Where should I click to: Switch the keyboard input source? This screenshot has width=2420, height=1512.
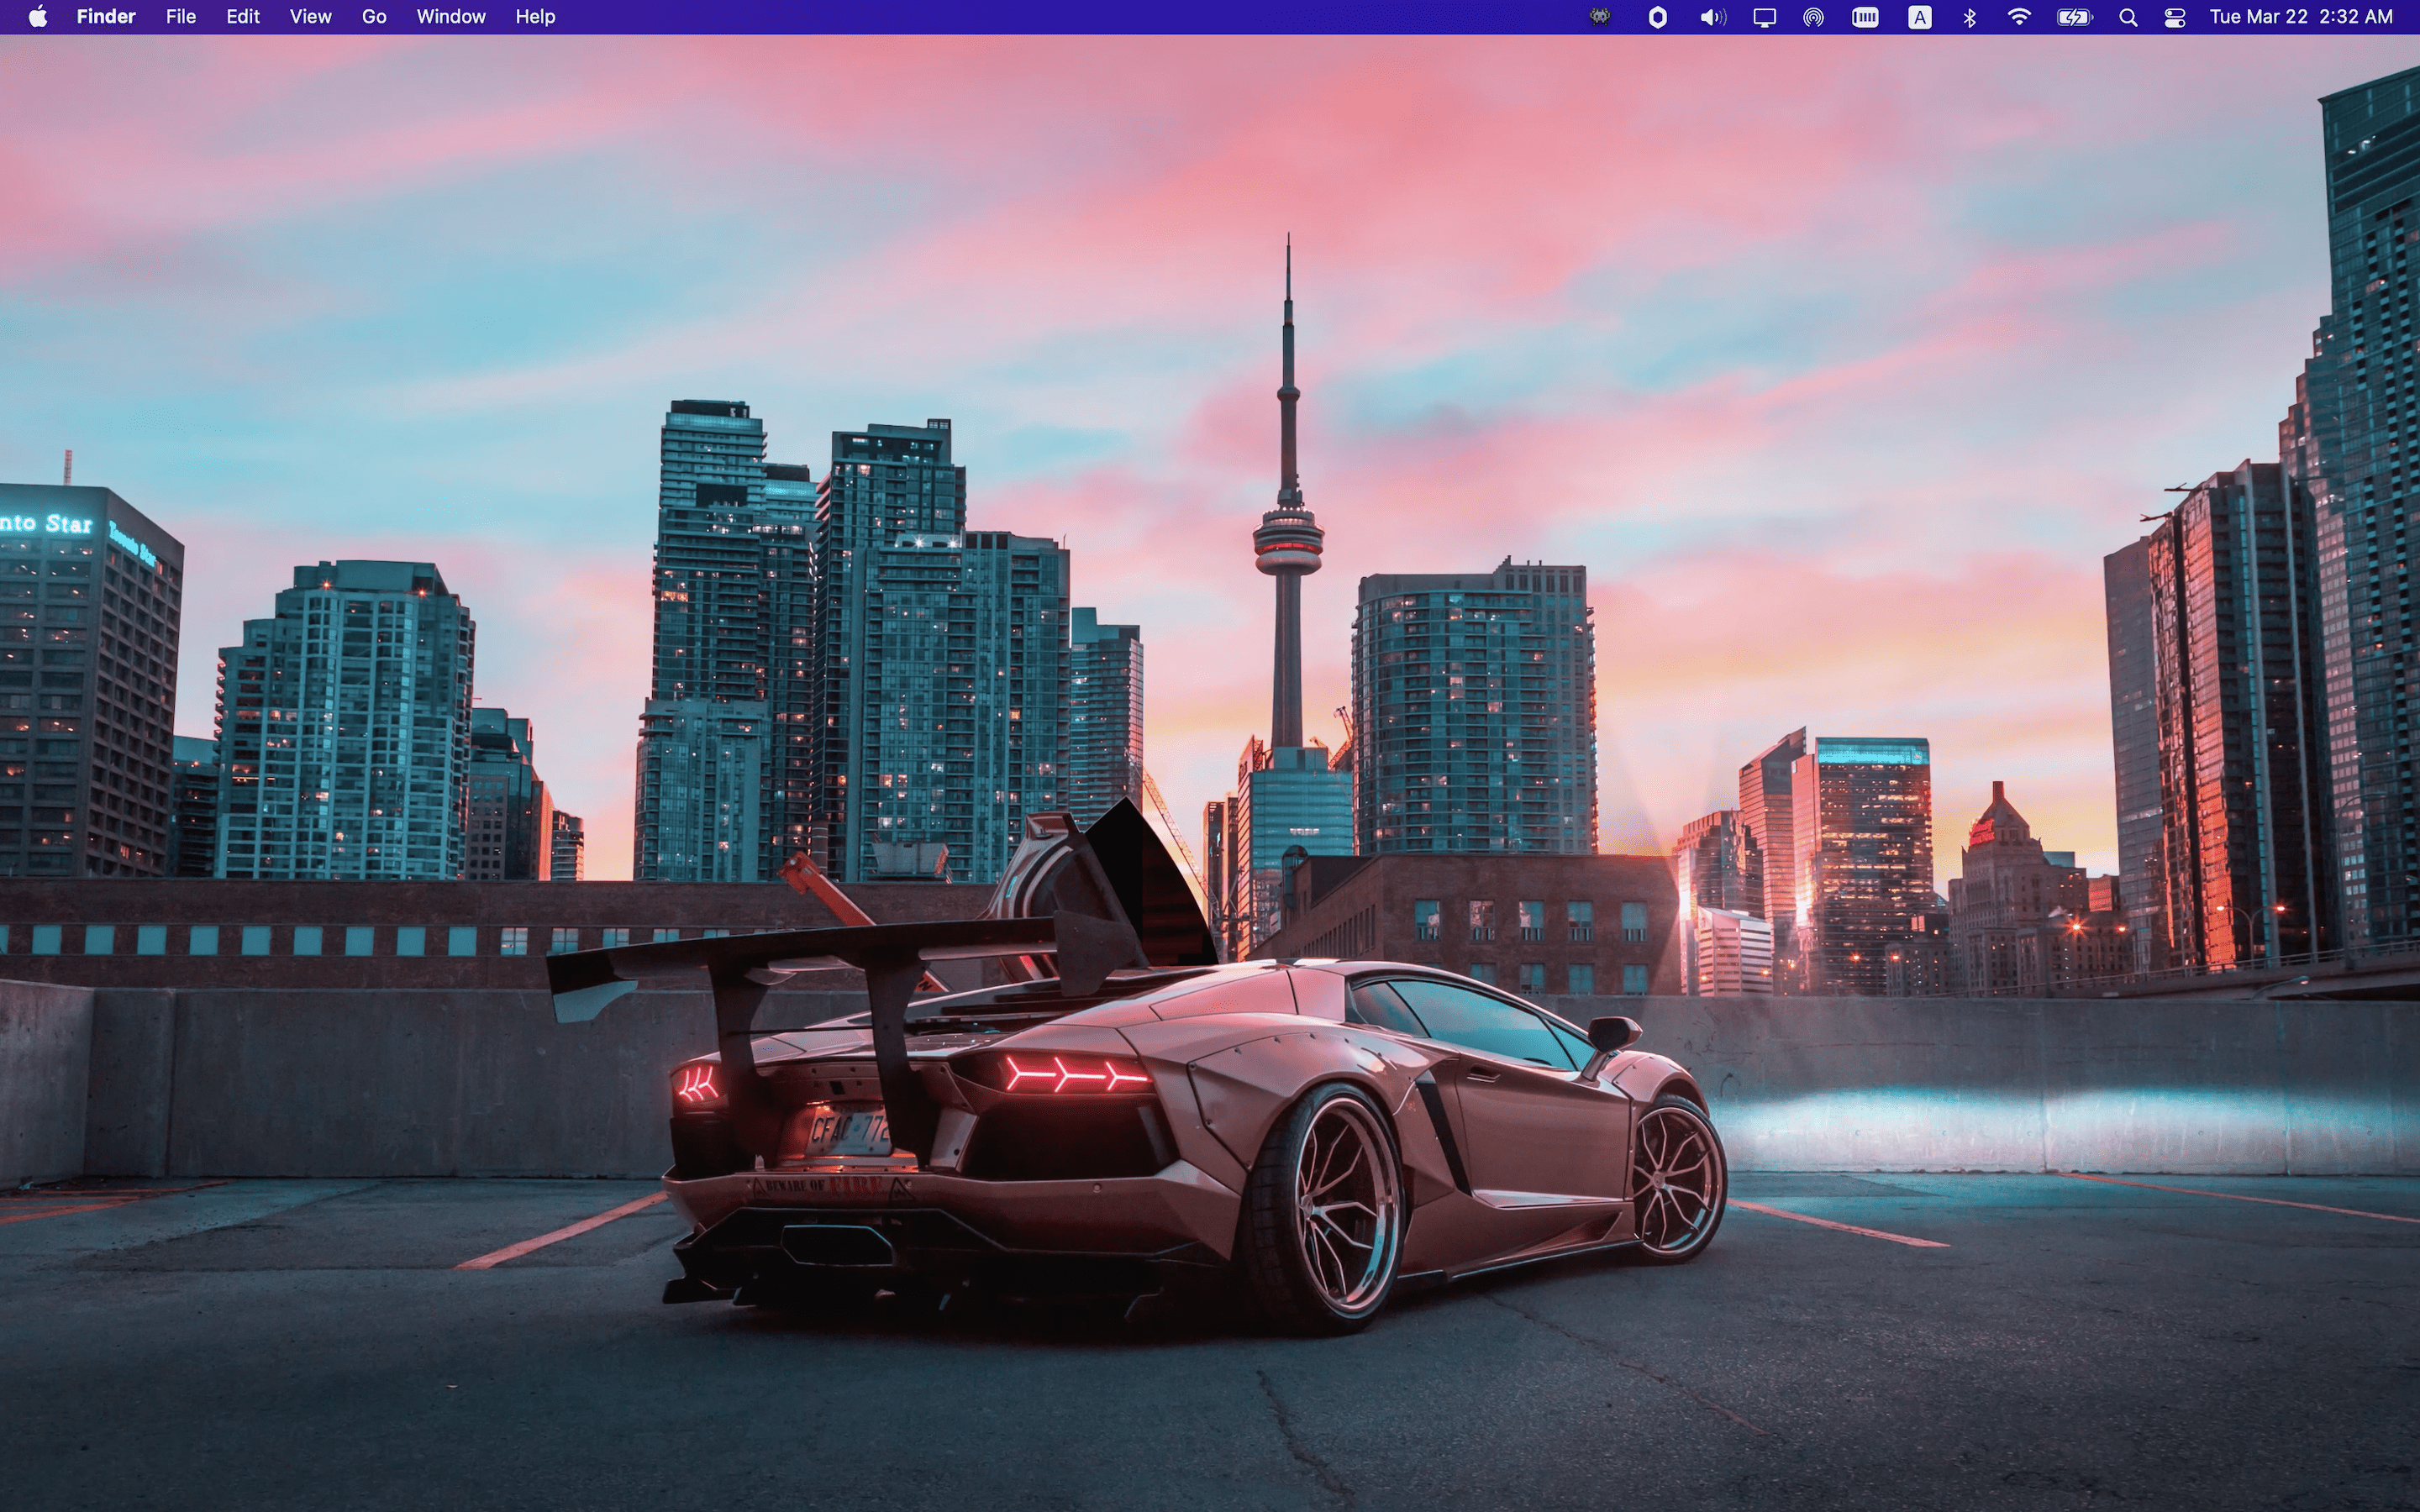(1918, 16)
